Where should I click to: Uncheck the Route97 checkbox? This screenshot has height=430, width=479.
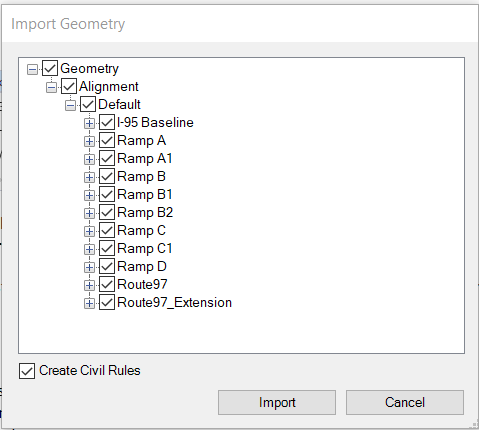point(107,284)
